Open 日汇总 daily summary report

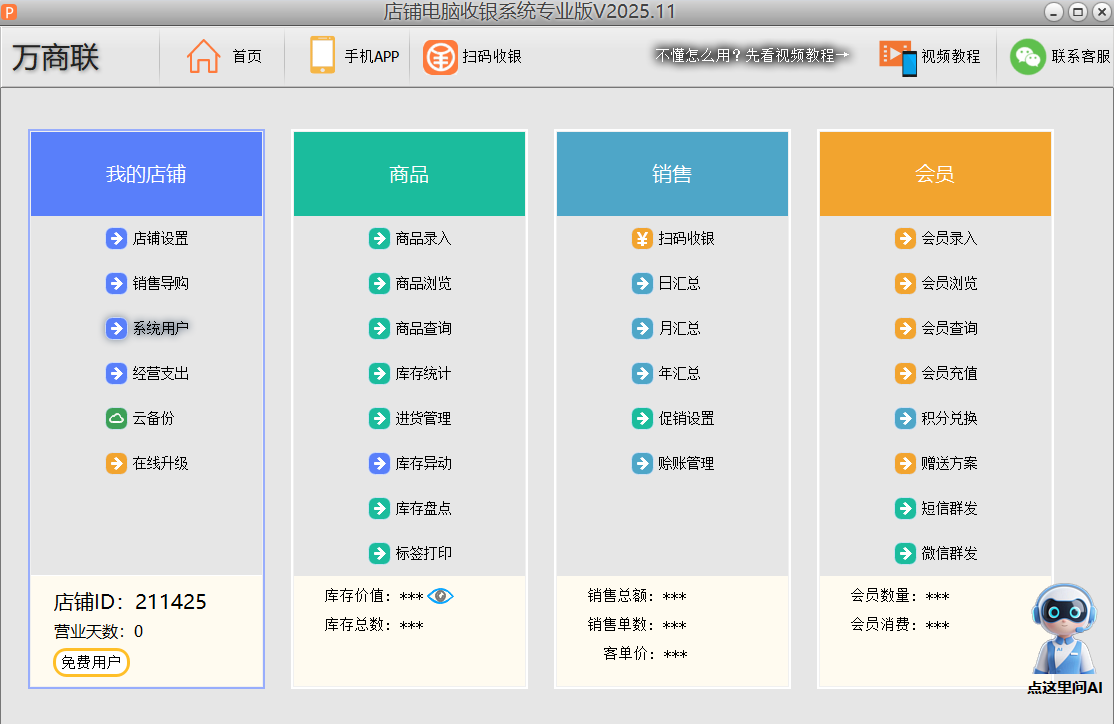[679, 283]
